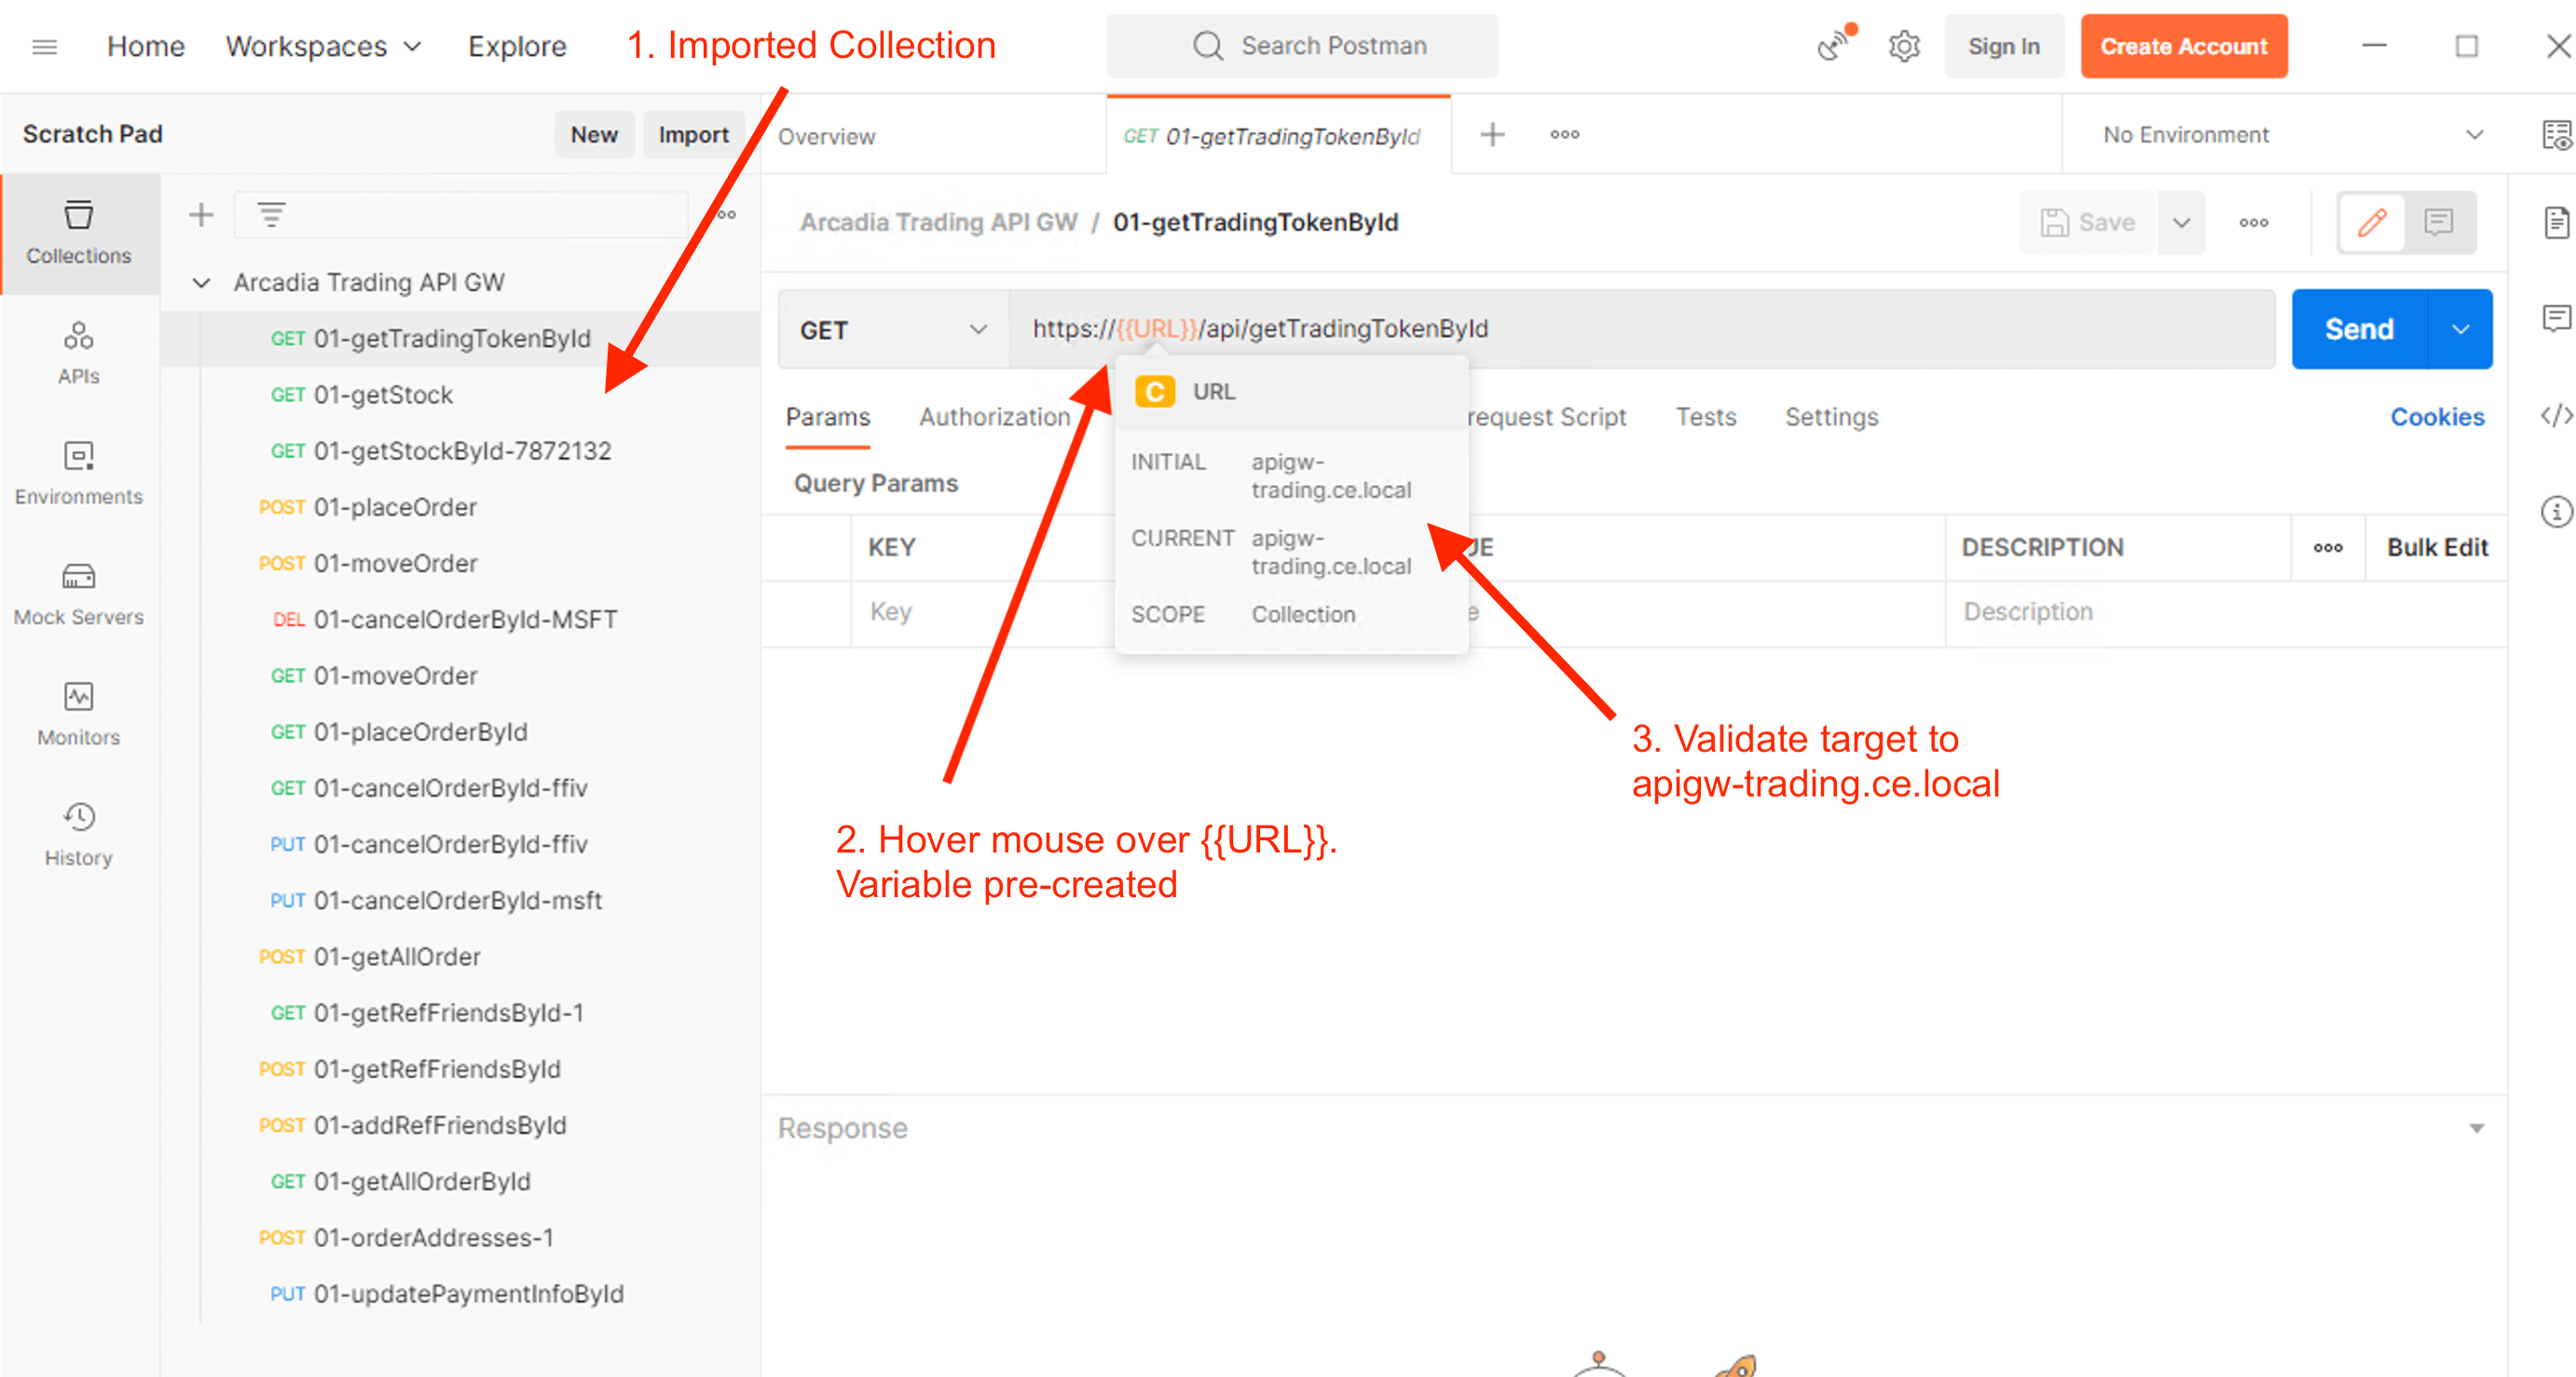Viewport: 2576px width, 1377px height.
Task: Select the 01-placeOrder POST request
Action: [394, 507]
